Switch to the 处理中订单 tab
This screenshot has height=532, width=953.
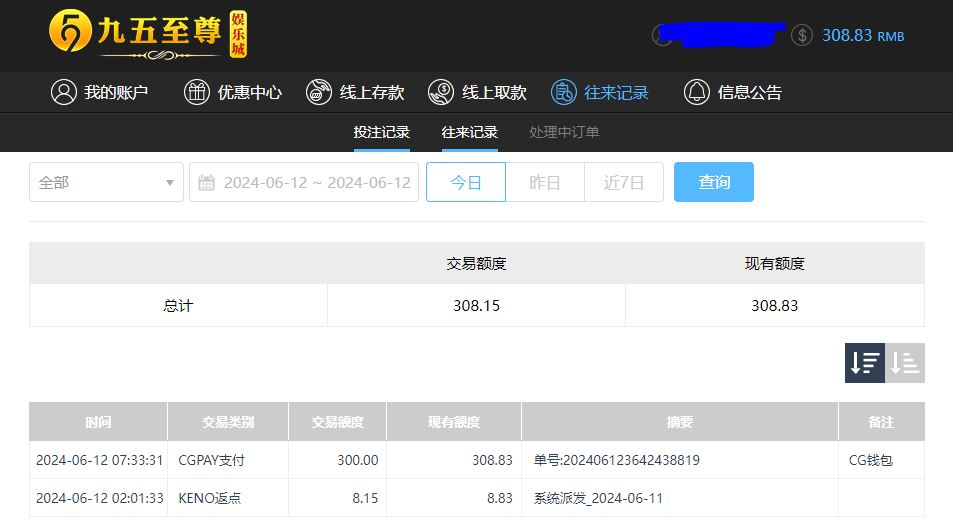[564, 132]
